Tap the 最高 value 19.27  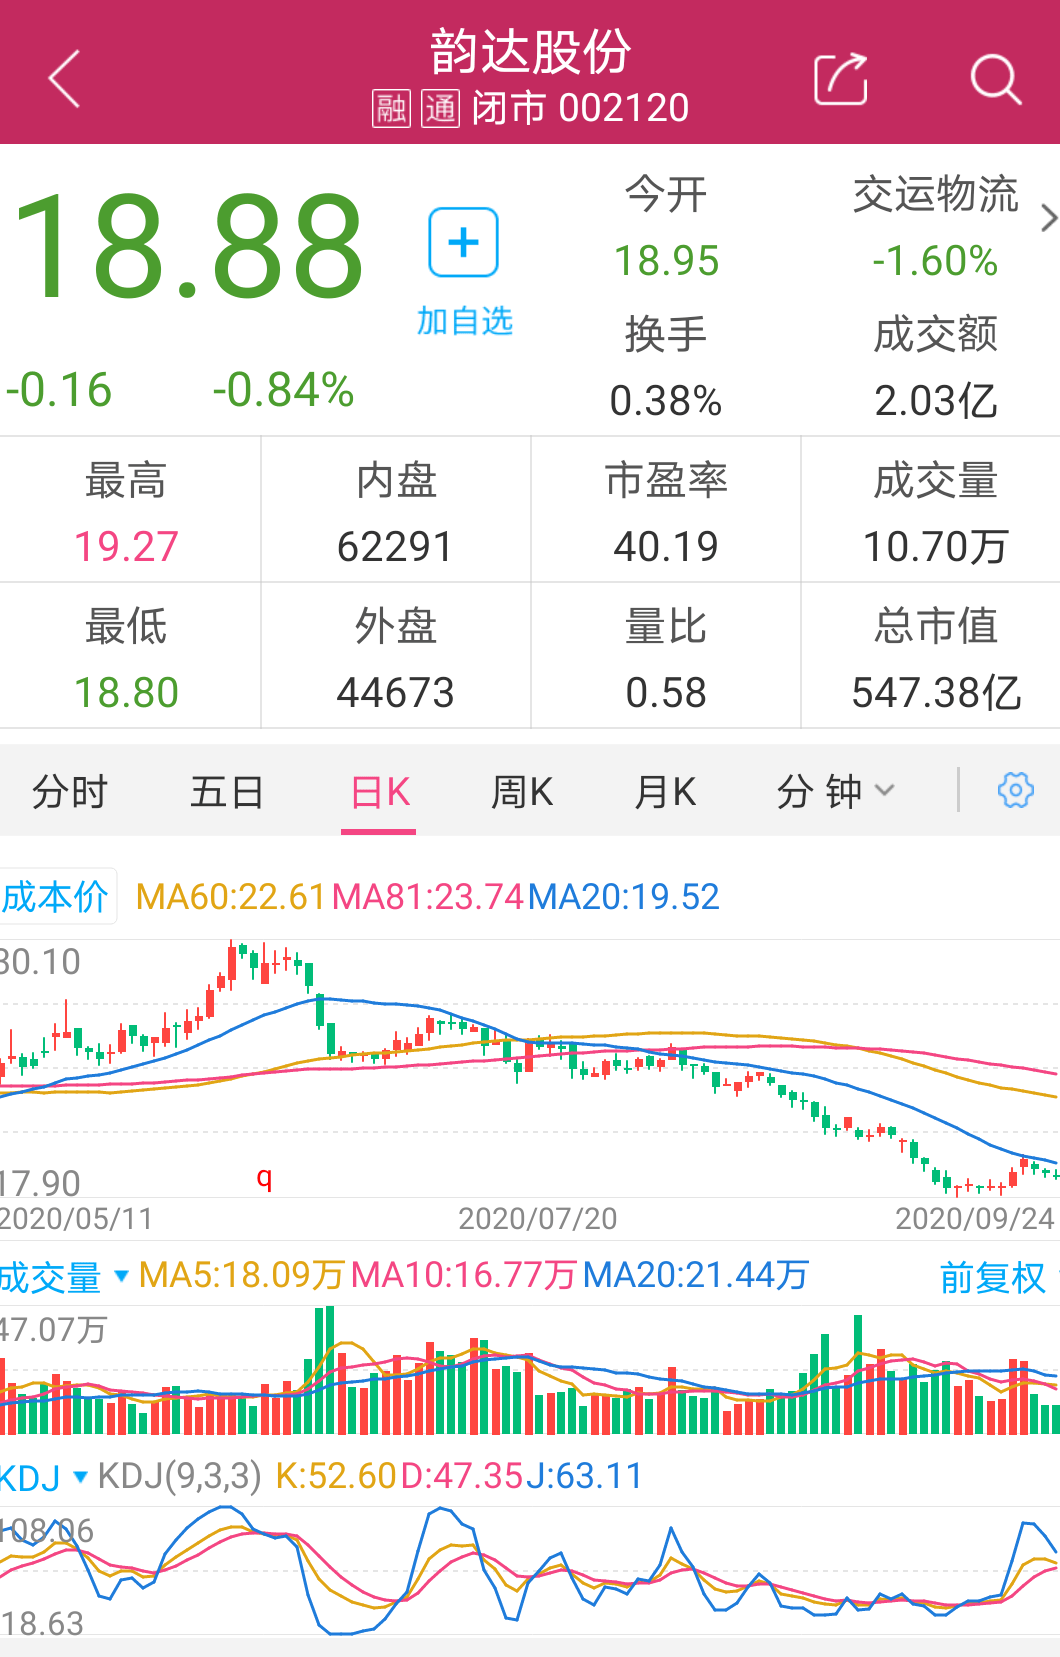pyautogui.click(x=126, y=547)
